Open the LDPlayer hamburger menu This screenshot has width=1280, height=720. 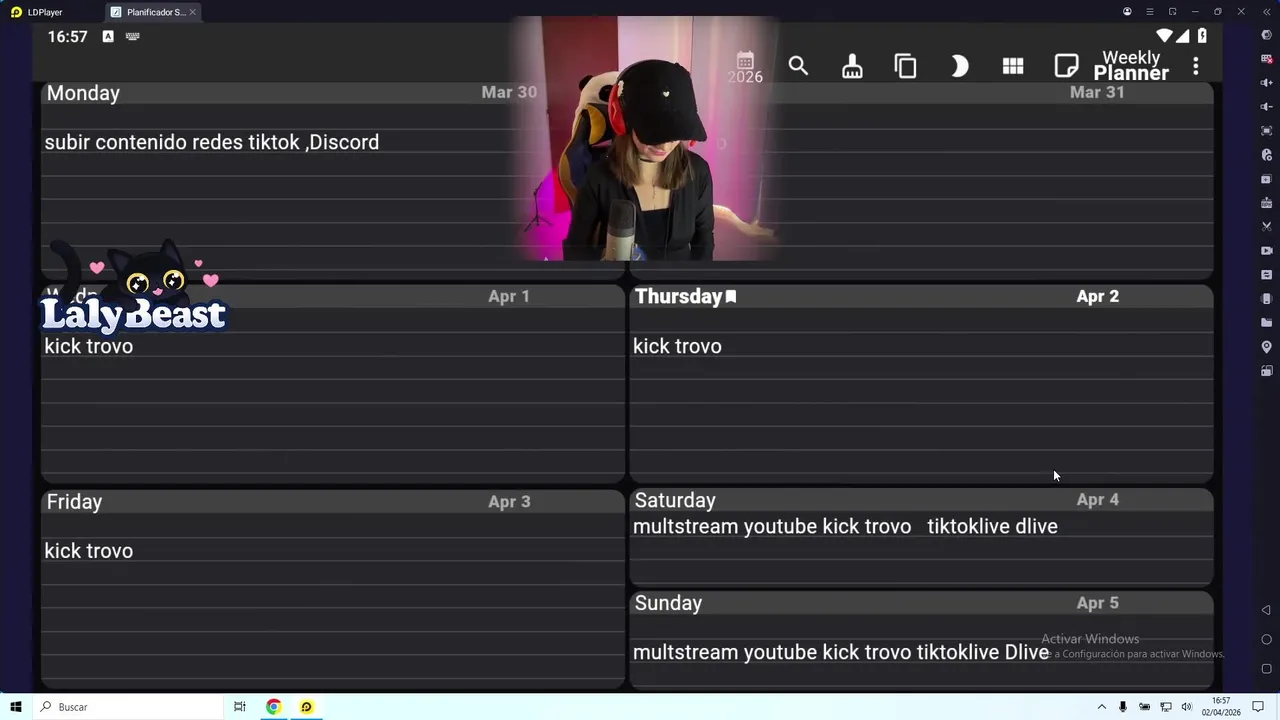(1150, 12)
